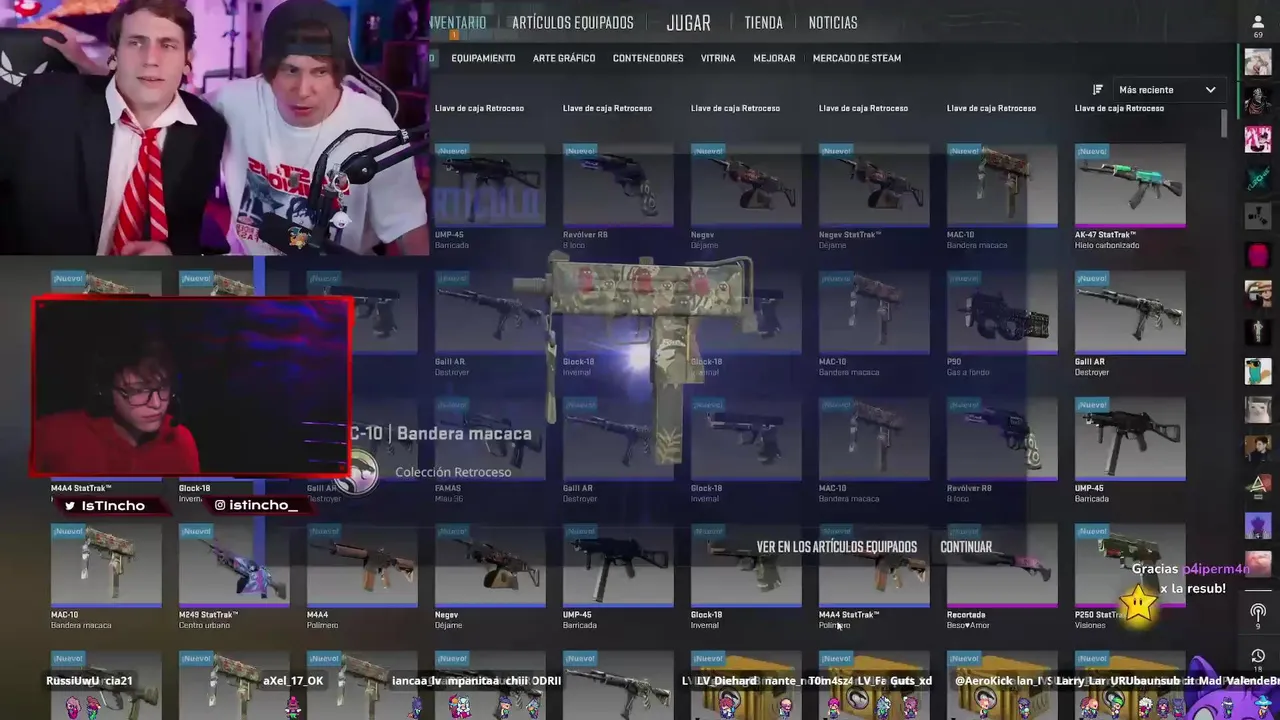Go to the Jugar menu
The height and width of the screenshot is (720, 1280).
688,22
